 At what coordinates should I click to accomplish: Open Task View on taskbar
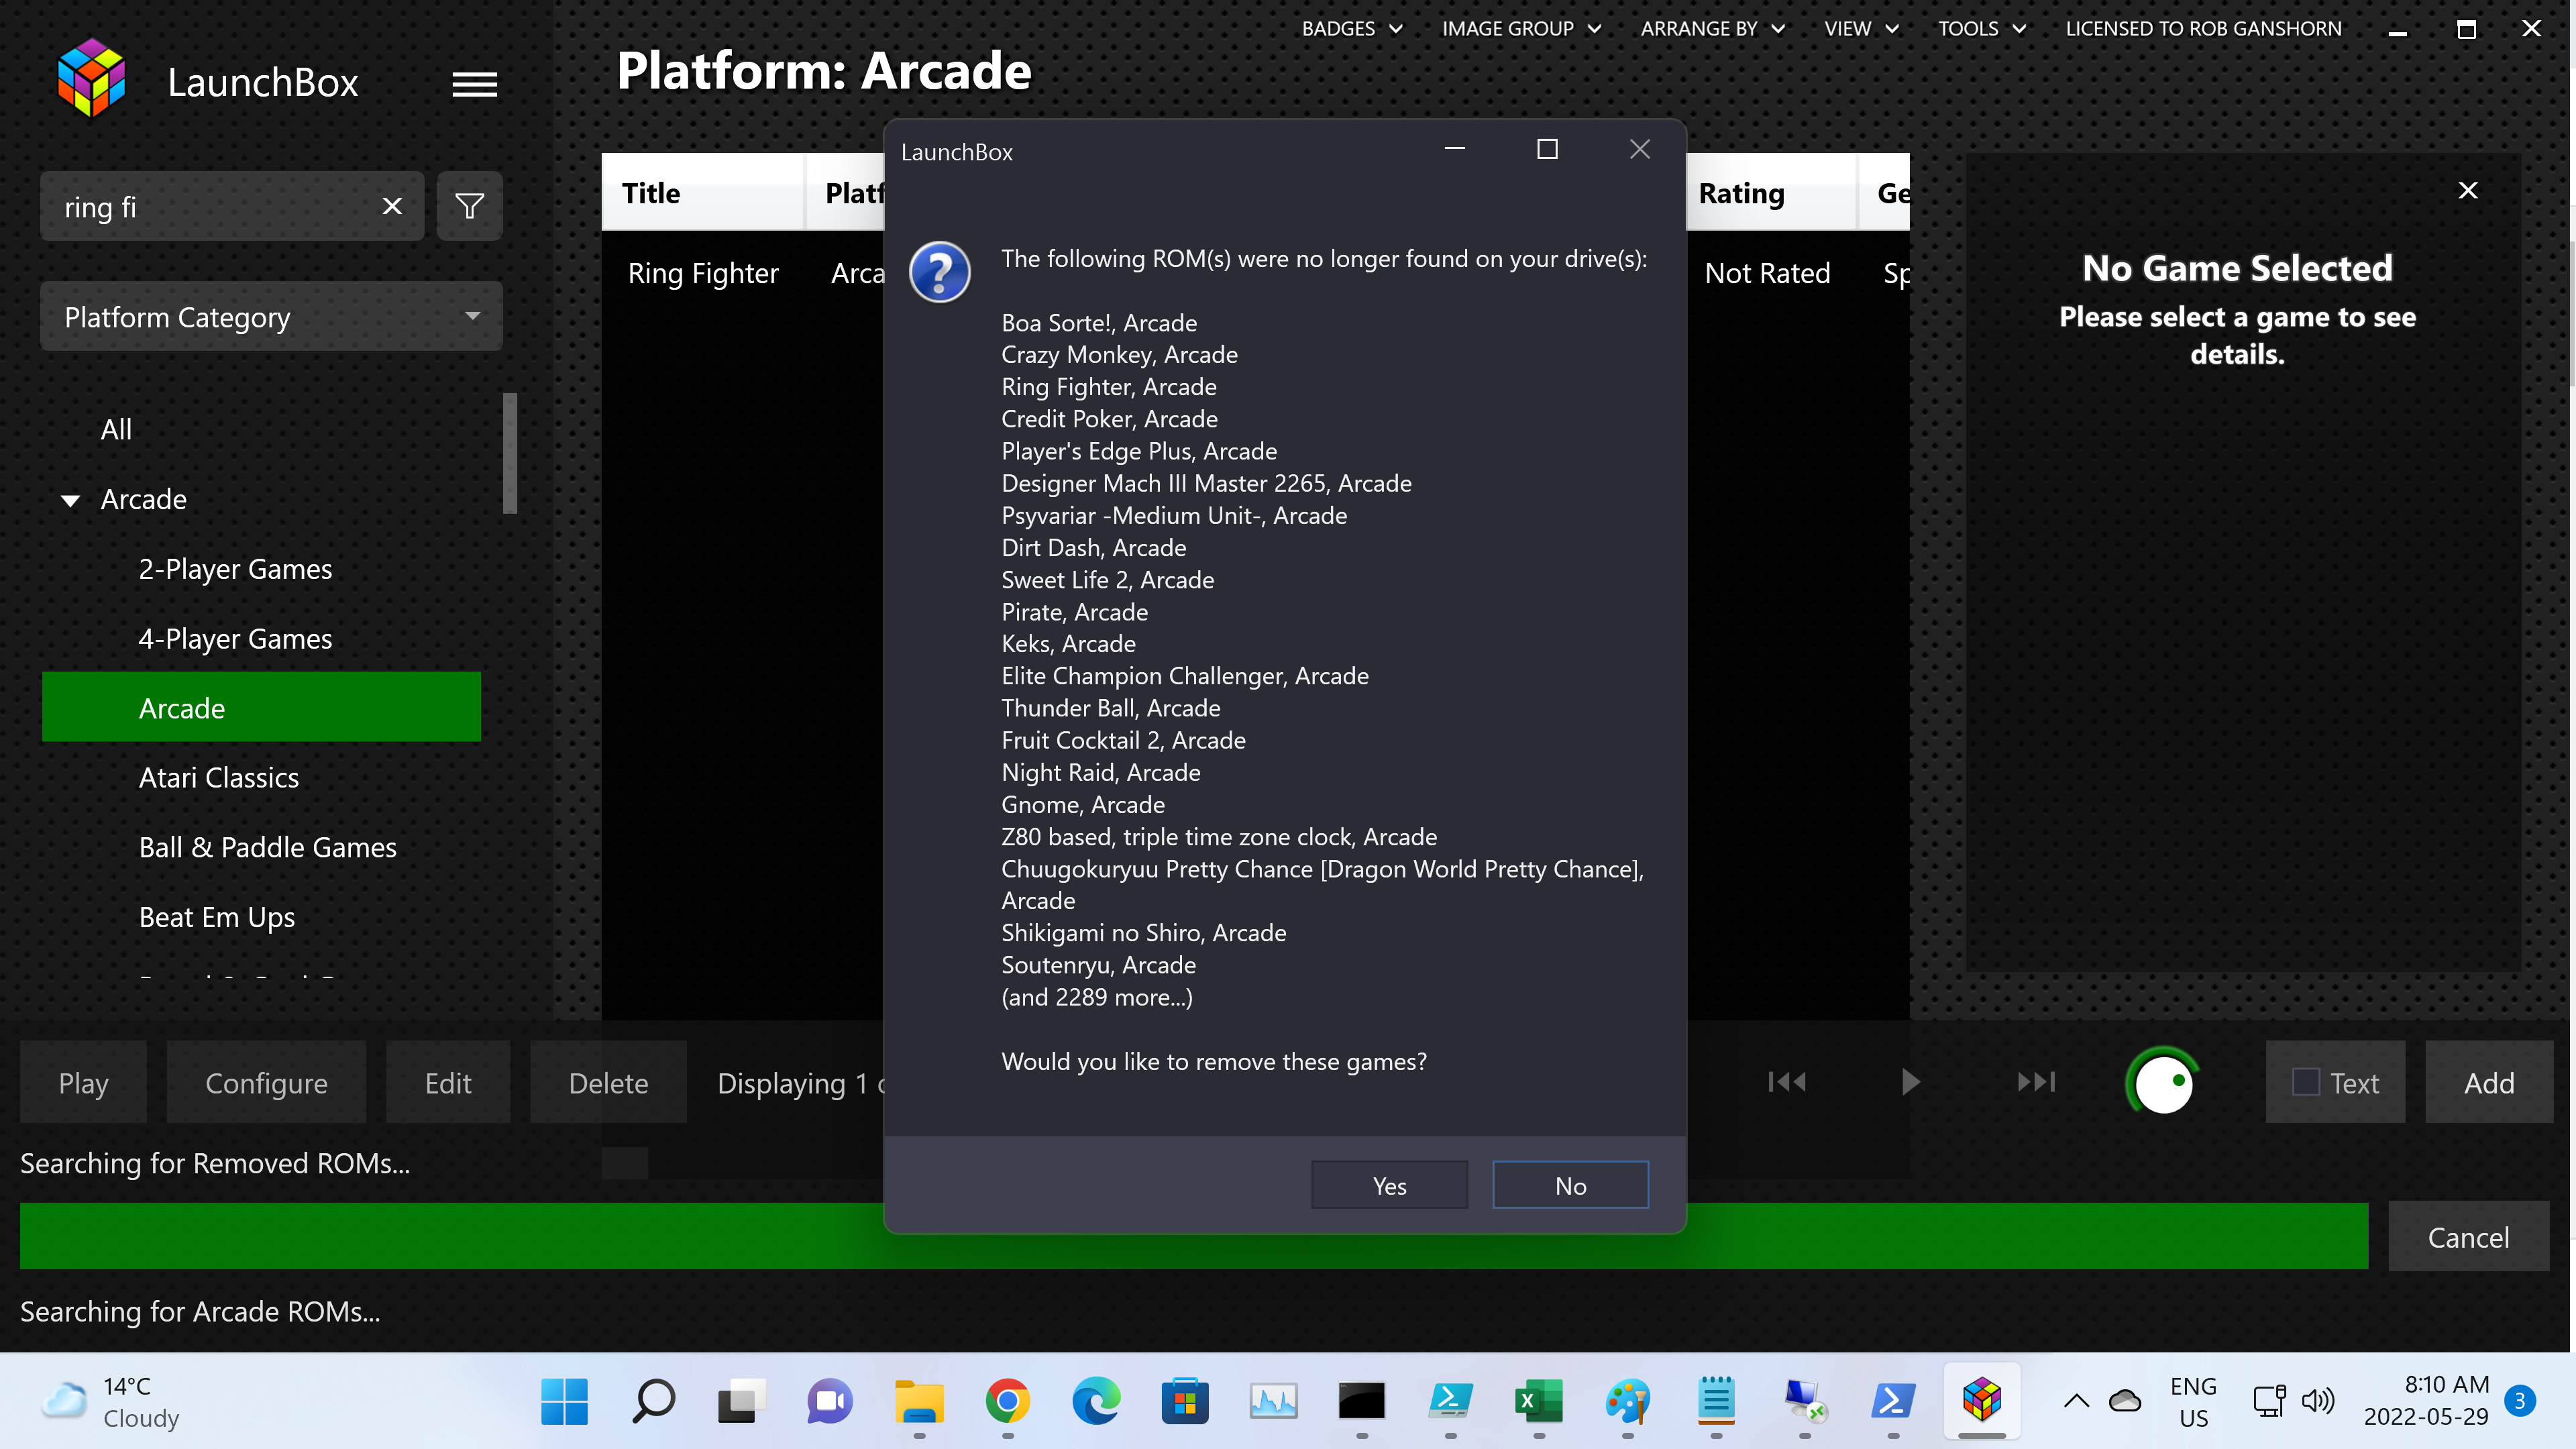(741, 1401)
